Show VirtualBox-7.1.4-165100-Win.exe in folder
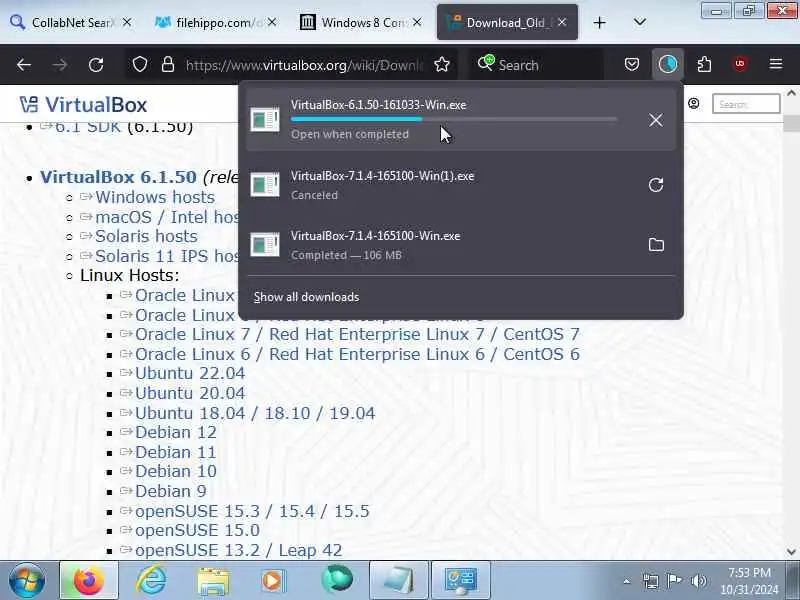This screenshot has height=600, width=800. (x=656, y=245)
